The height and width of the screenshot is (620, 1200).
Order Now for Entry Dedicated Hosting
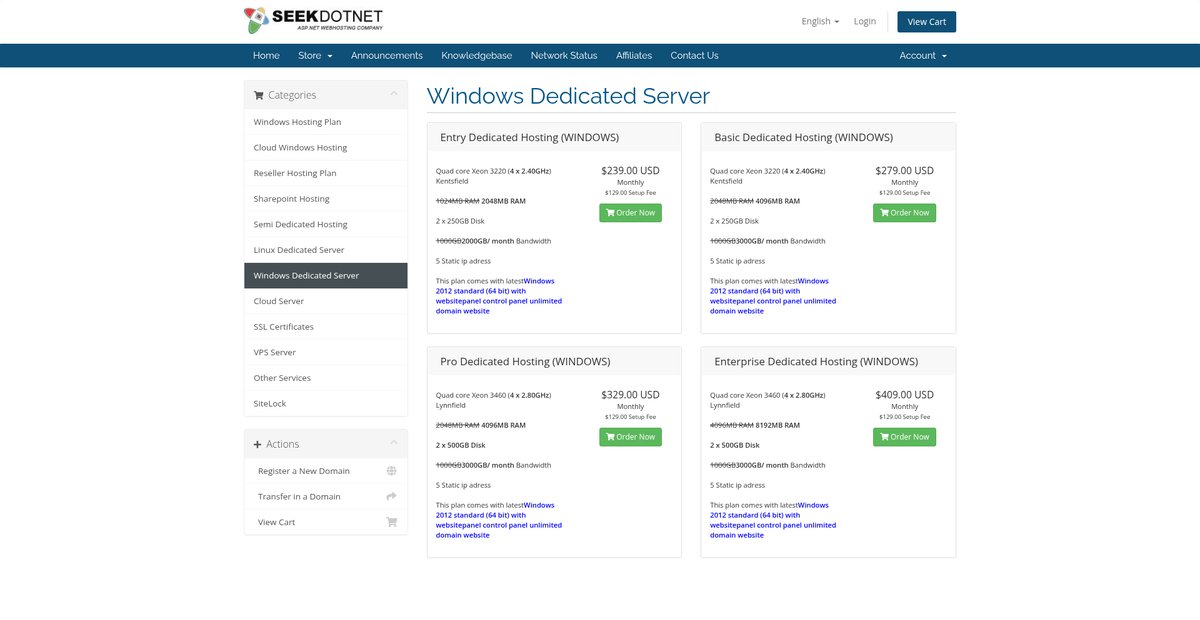tap(630, 213)
